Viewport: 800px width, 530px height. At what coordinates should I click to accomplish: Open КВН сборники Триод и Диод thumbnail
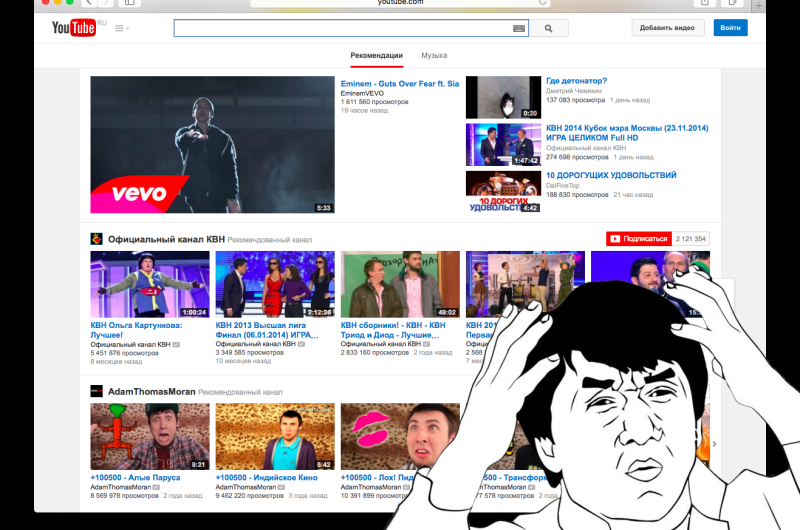coord(400,284)
